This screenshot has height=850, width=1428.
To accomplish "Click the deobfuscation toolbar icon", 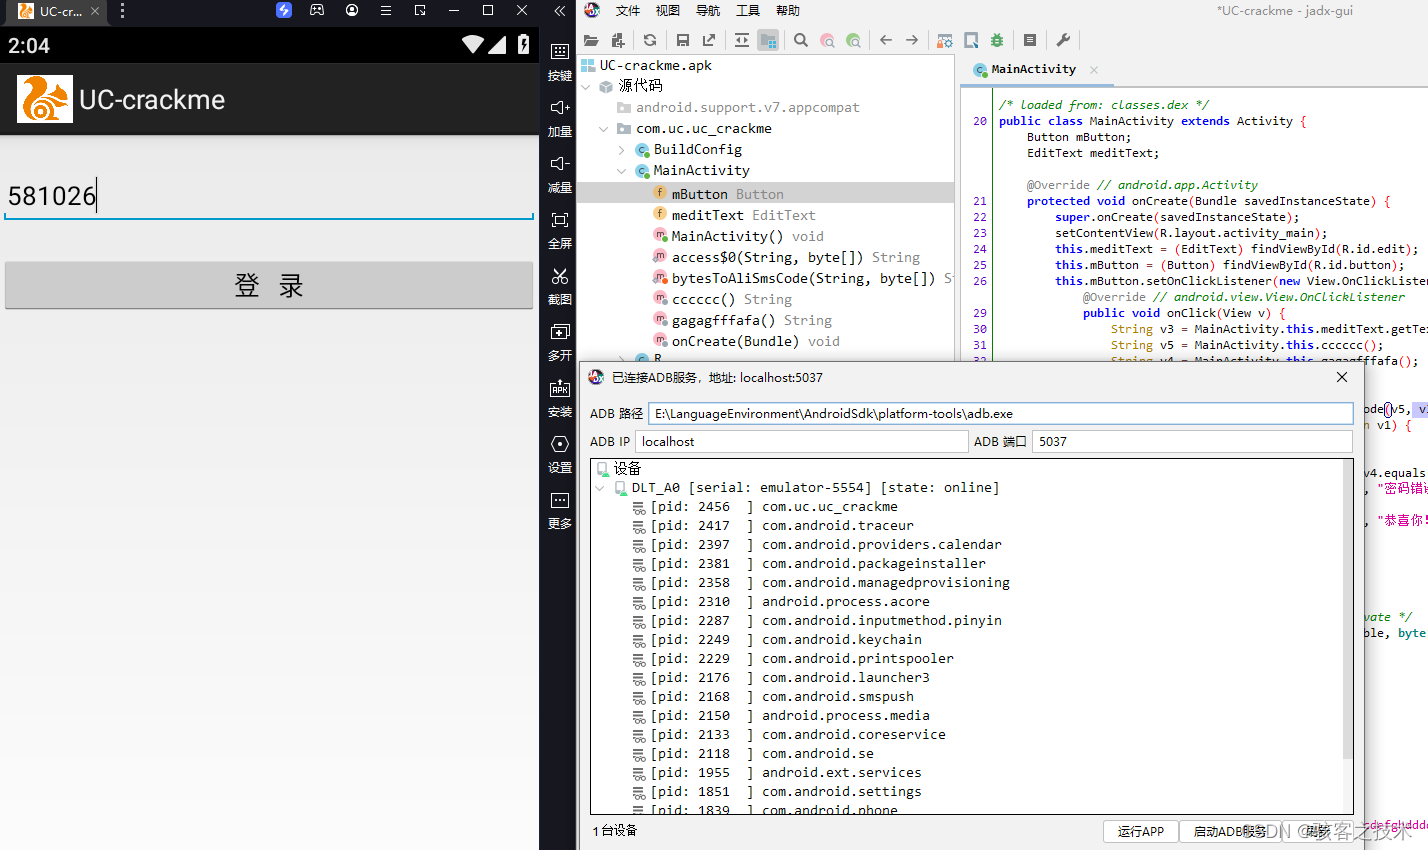I will [945, 40].
